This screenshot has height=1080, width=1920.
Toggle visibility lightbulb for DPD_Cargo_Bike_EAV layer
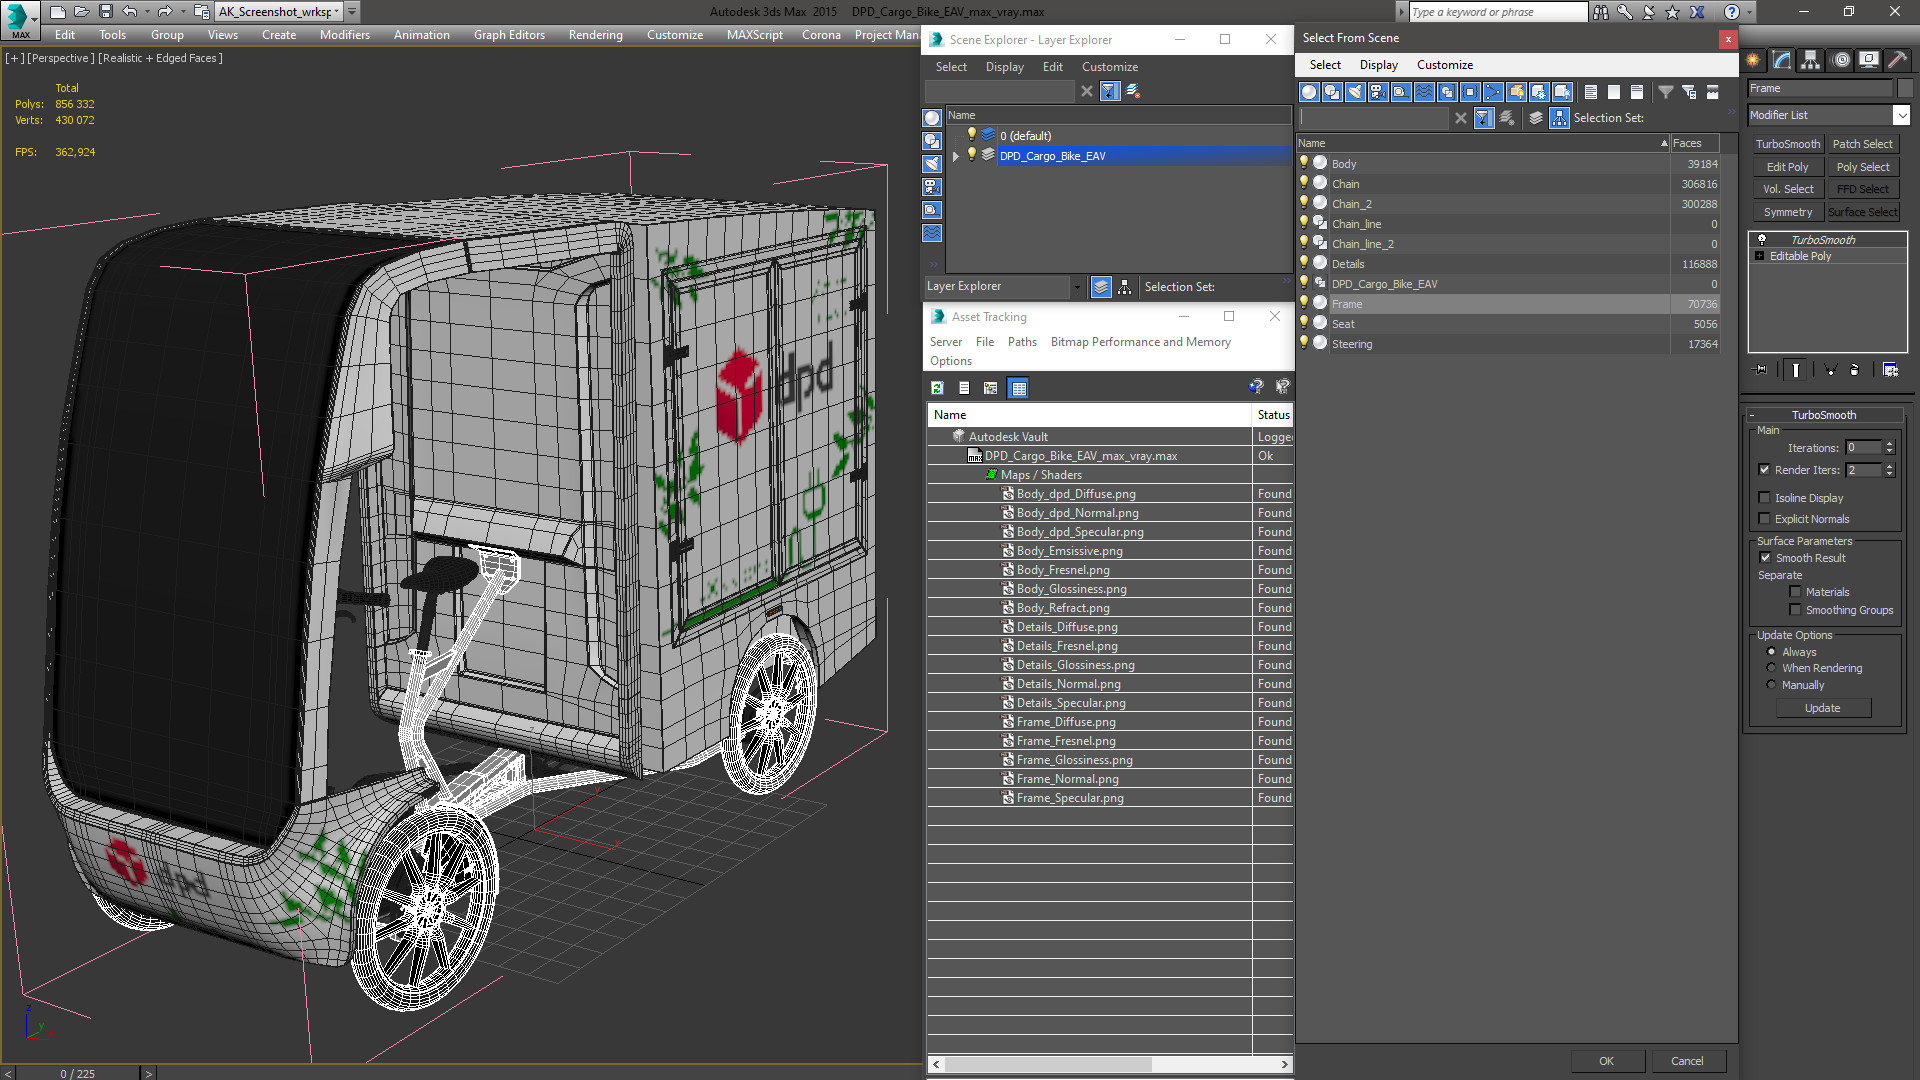click(971, 155)
